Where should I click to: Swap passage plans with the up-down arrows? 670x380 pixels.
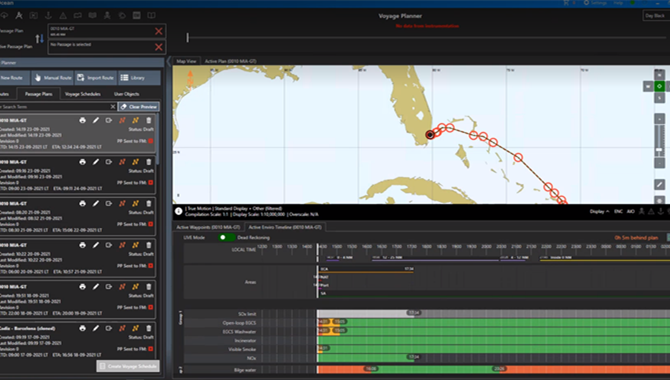click(39, 38)
